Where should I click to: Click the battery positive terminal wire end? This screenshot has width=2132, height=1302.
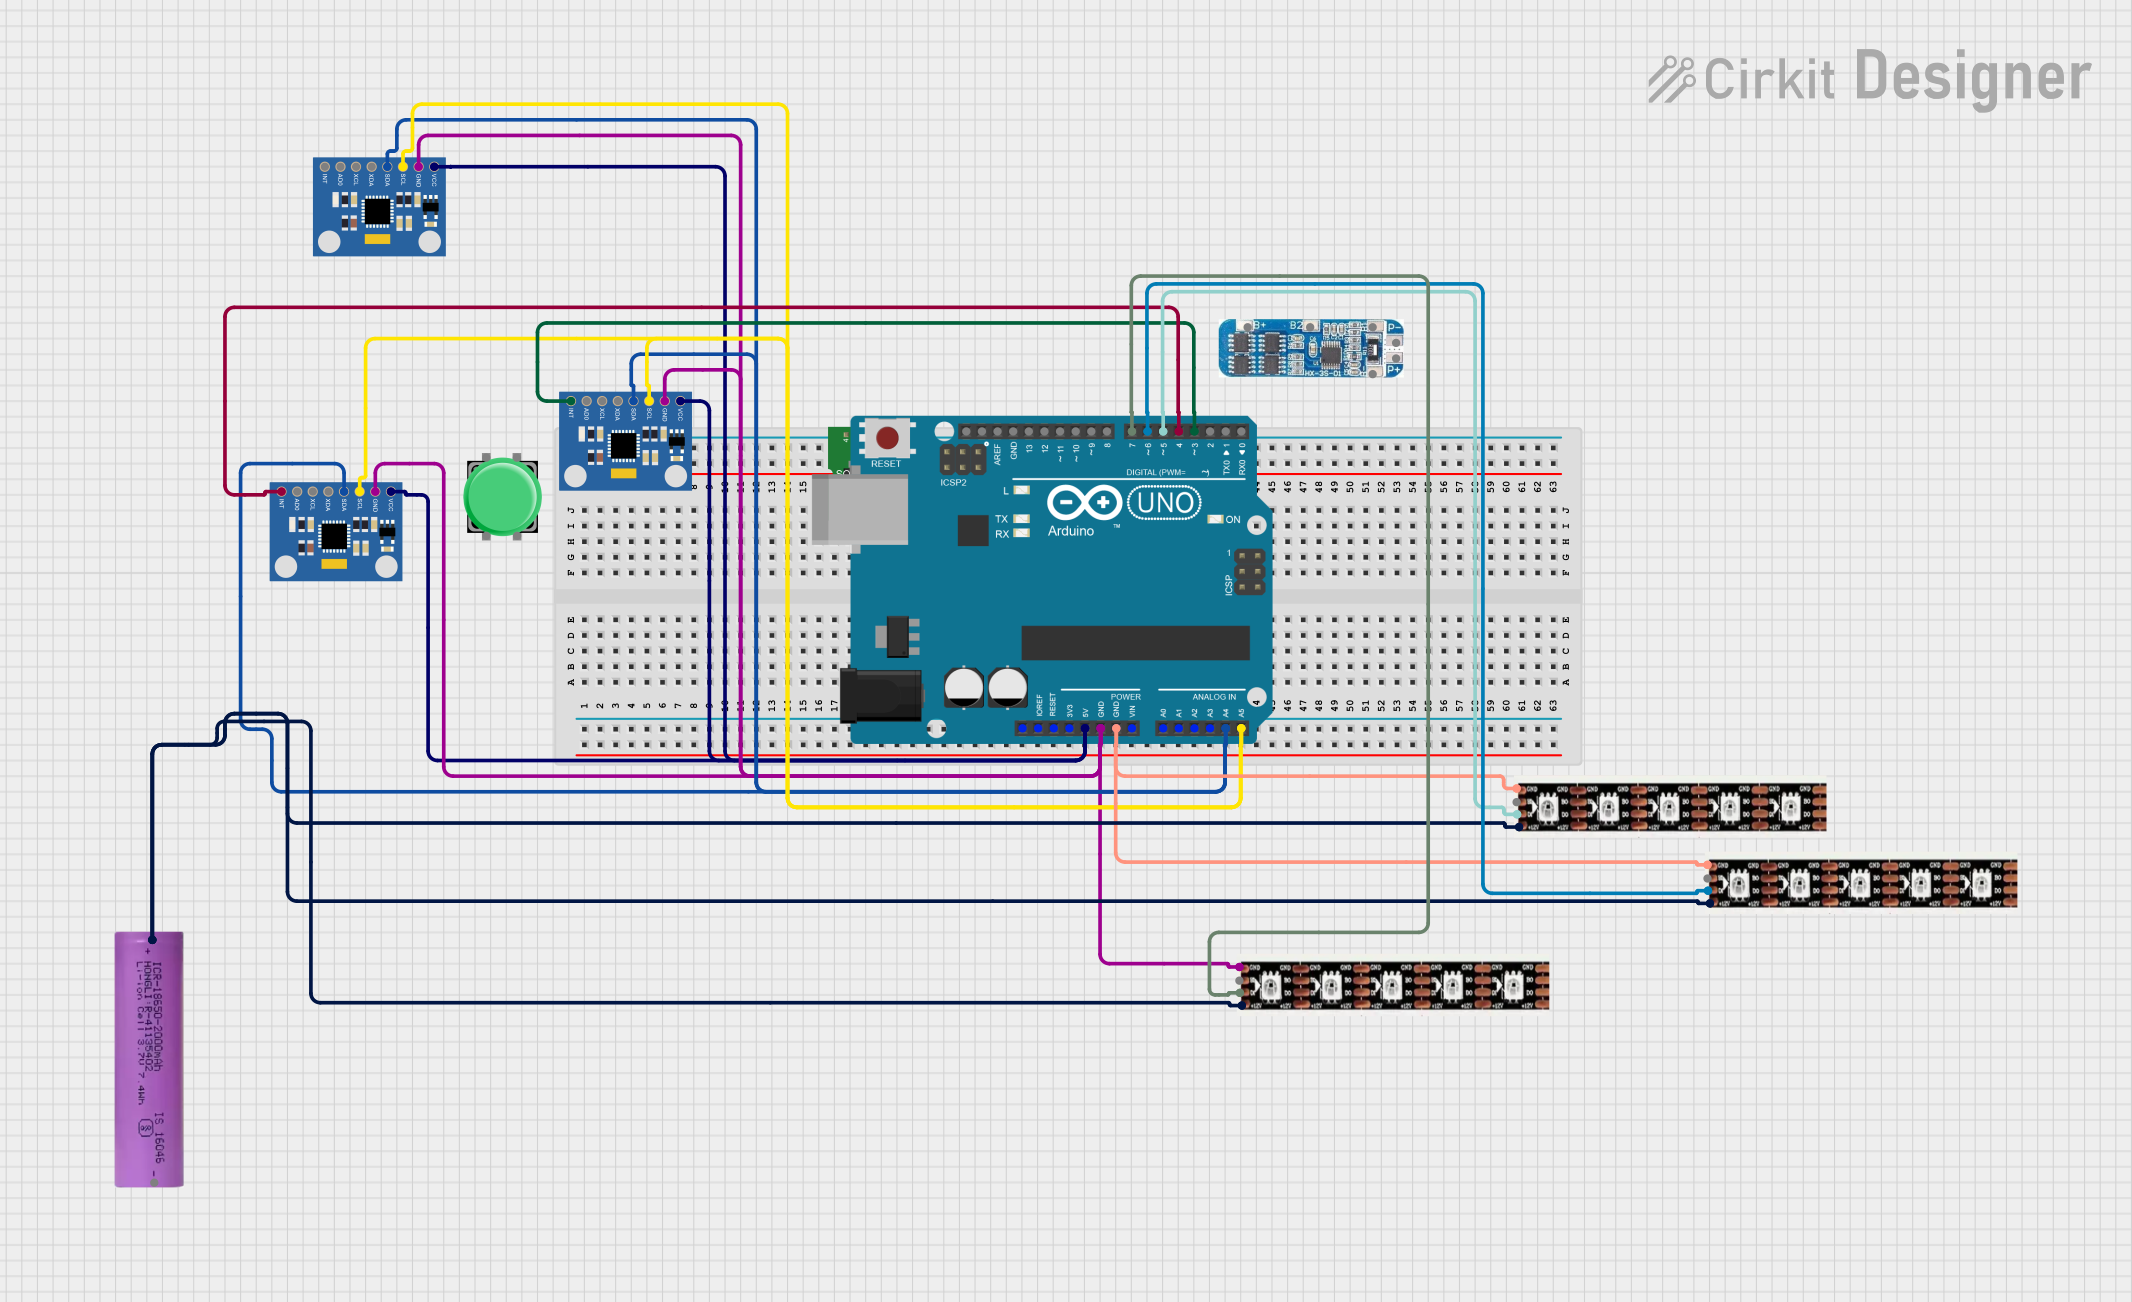pyautogui.click(x=152, y=939)
